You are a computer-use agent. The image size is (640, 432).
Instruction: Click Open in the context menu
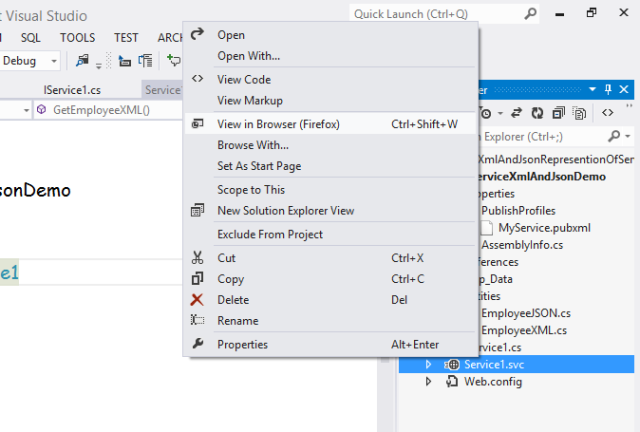pos(331,35)
